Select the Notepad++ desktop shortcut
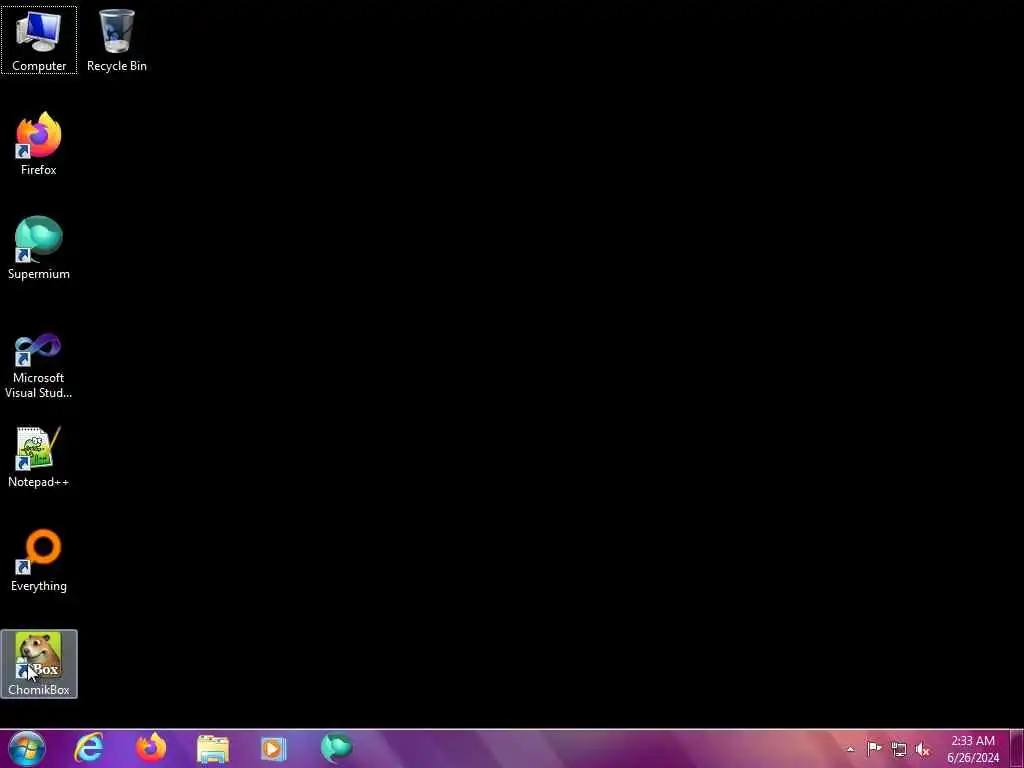Viewport: 1024px width, 768px height. (x=39, y=456)
